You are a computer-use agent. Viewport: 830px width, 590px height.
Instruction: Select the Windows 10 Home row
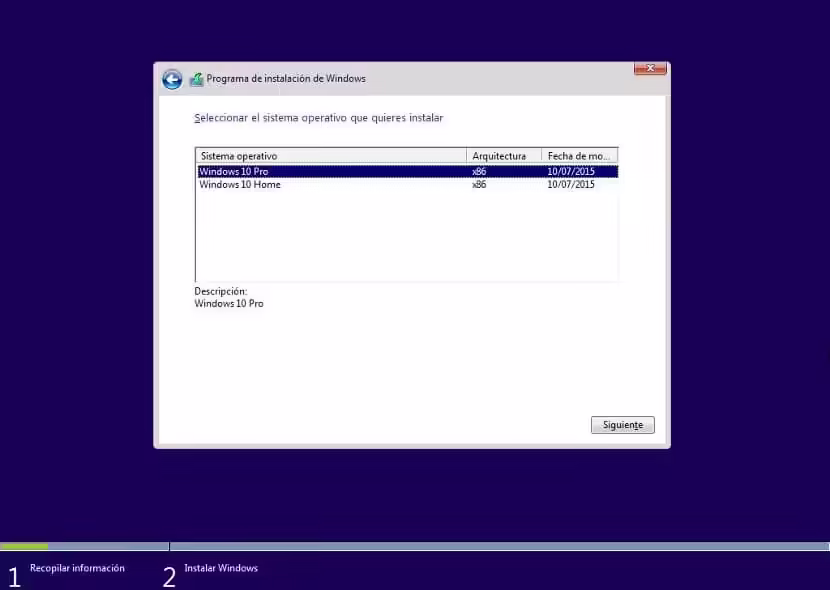tap(408, 185)
